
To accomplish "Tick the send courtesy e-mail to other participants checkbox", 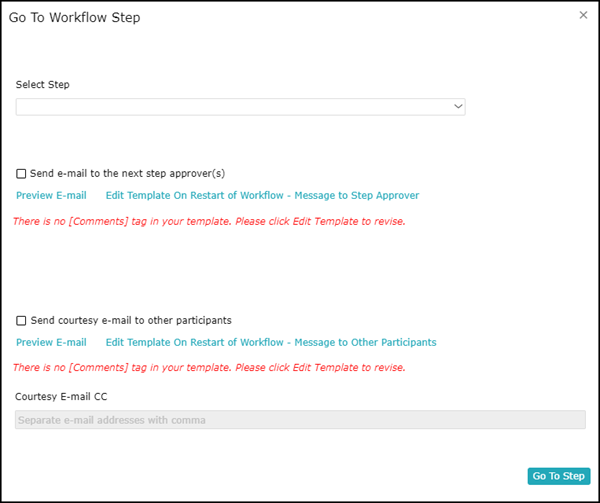I will coord(22,321).
